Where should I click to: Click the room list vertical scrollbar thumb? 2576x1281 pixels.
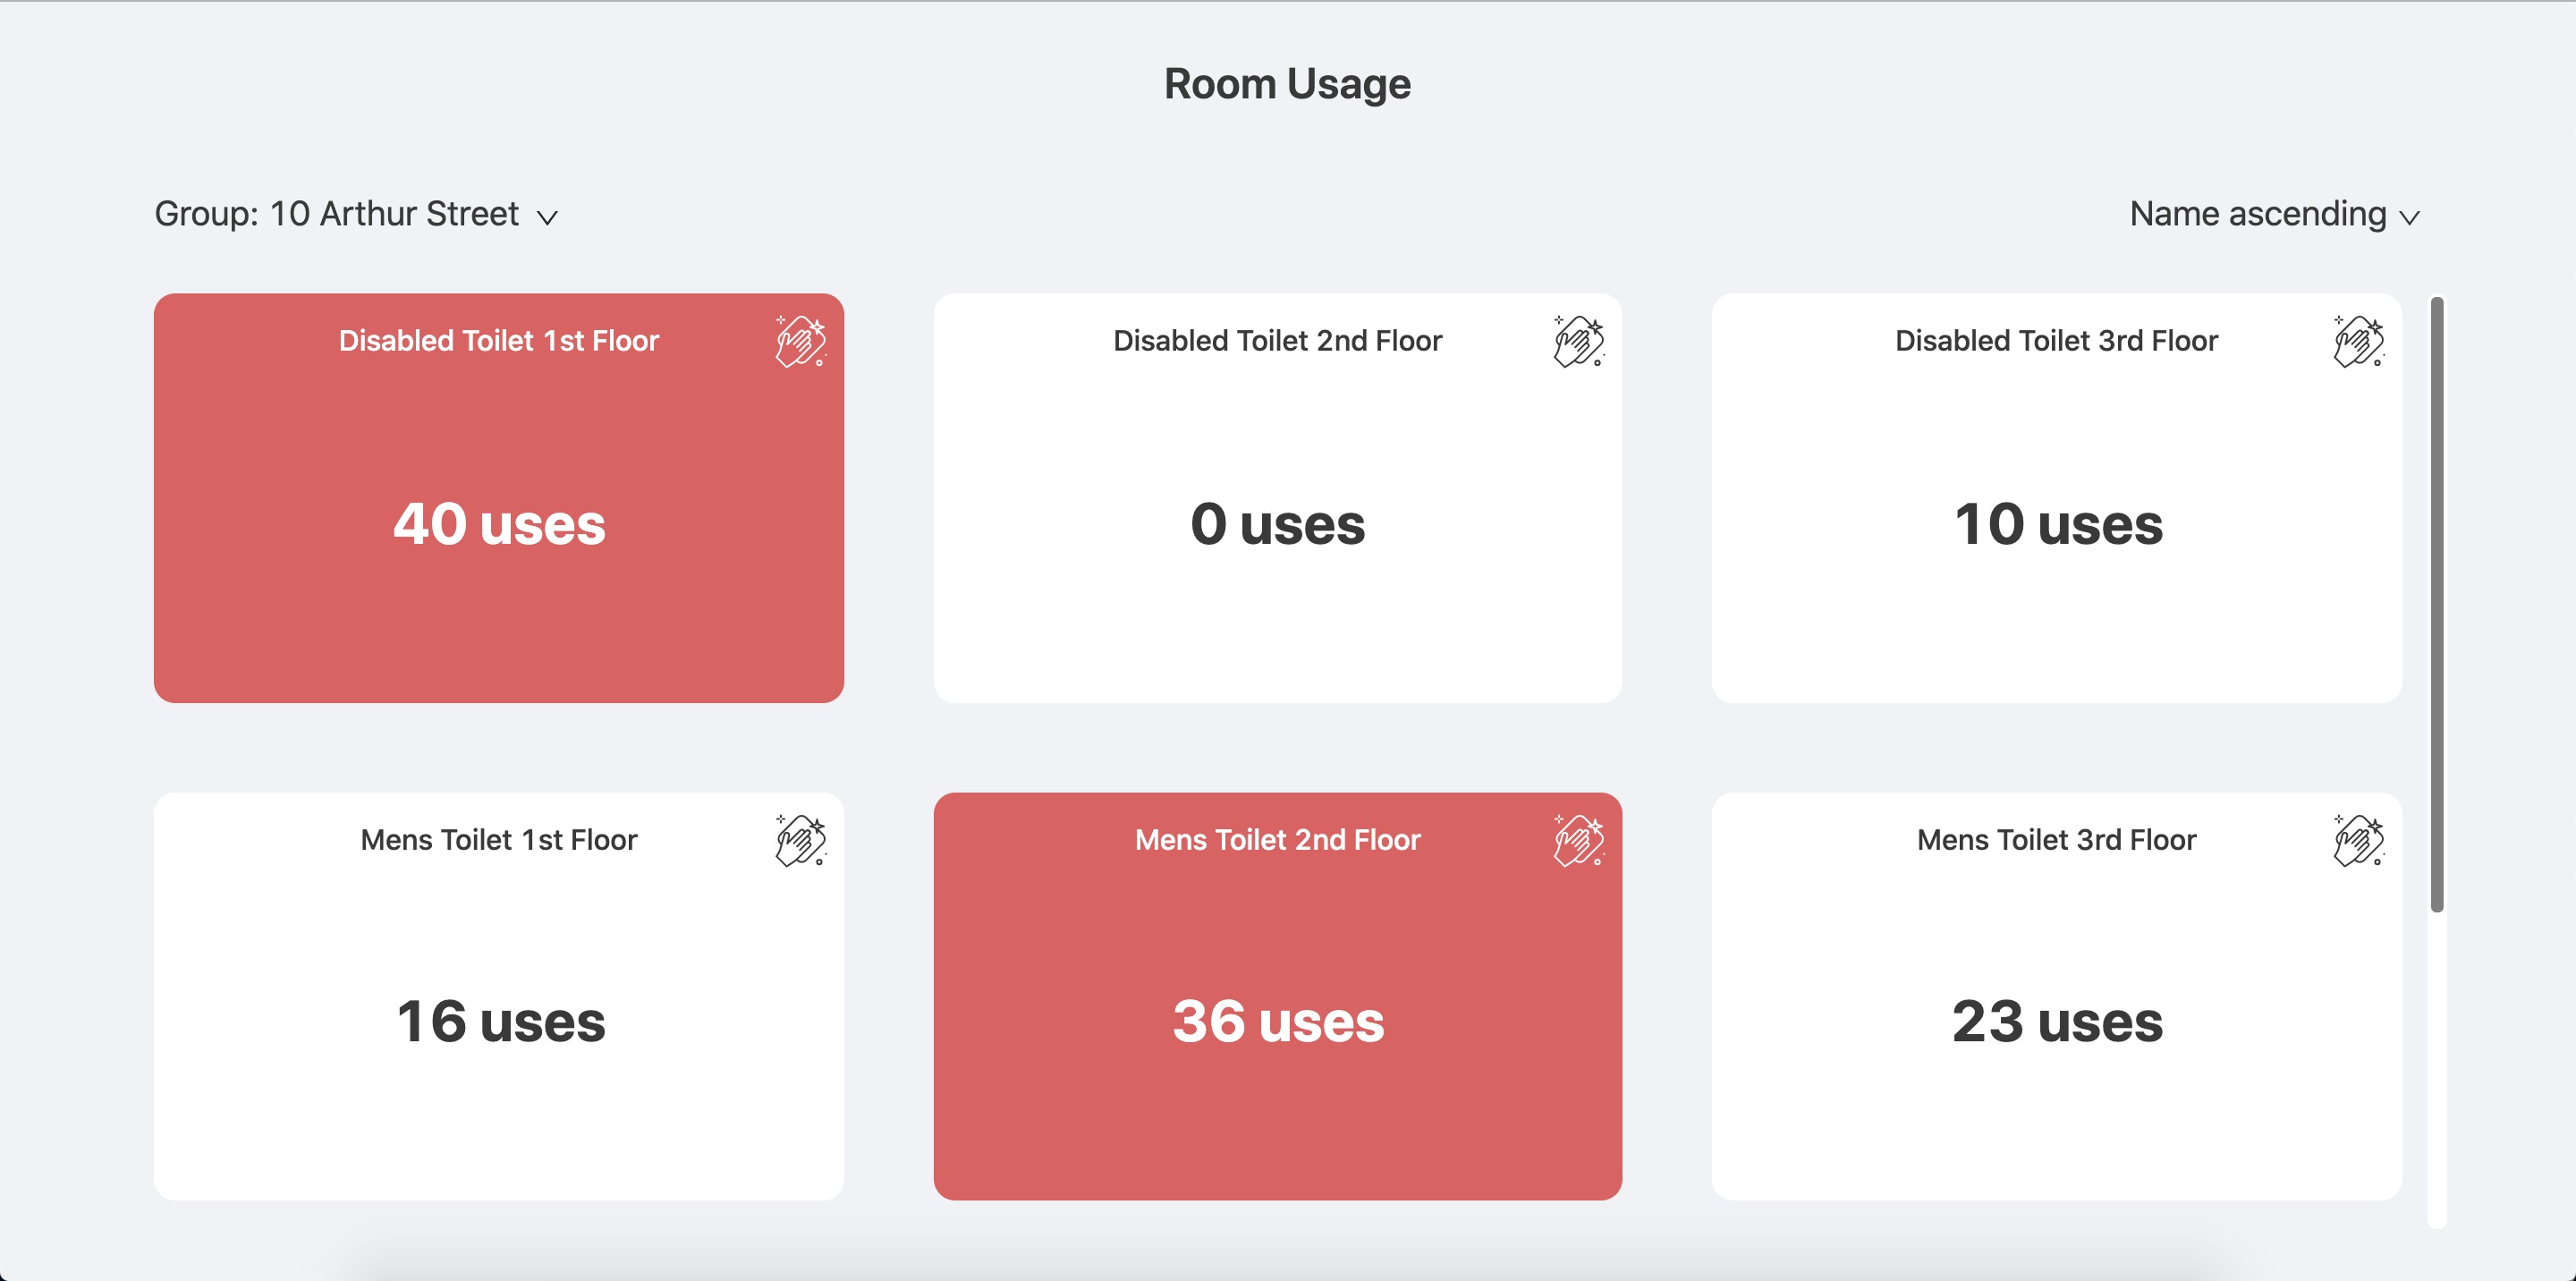click(x=2437, y=604)
